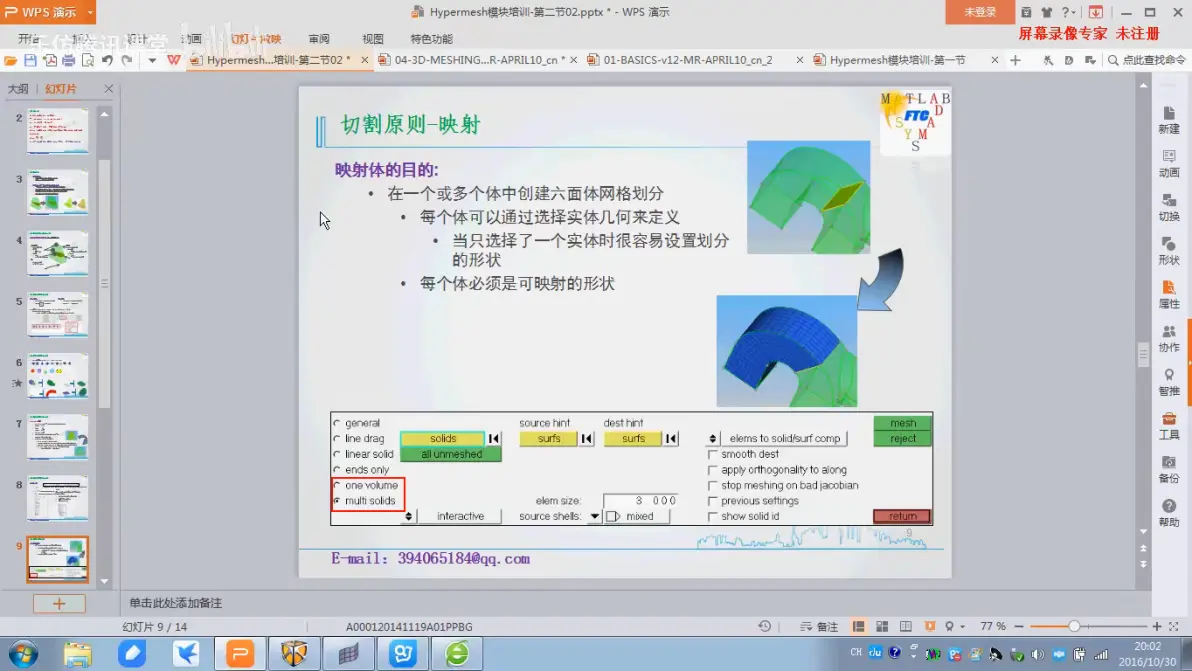Open the 开始 ribbon tab
This screenshot has height=671, width=1192.
tap(29, 39)
